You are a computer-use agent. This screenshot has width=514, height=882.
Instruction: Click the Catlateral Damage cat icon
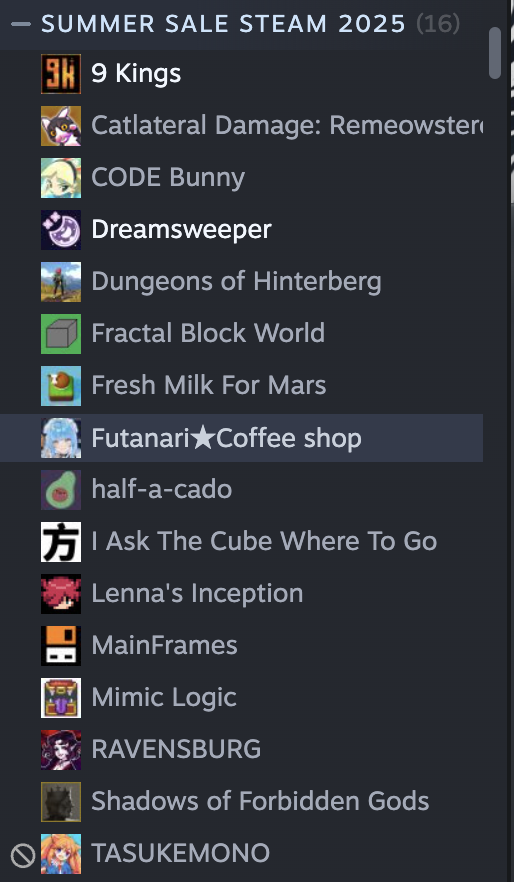[x=61, y=126]
